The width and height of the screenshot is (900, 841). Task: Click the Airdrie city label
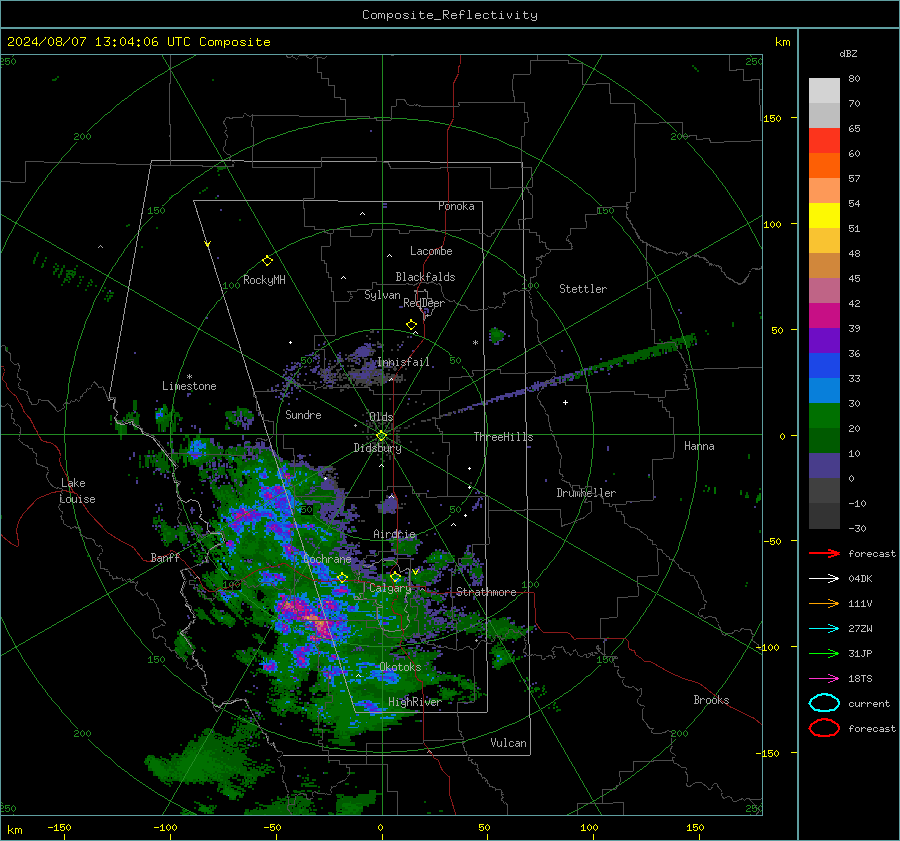pyautogui.click(x=394, y=534)
